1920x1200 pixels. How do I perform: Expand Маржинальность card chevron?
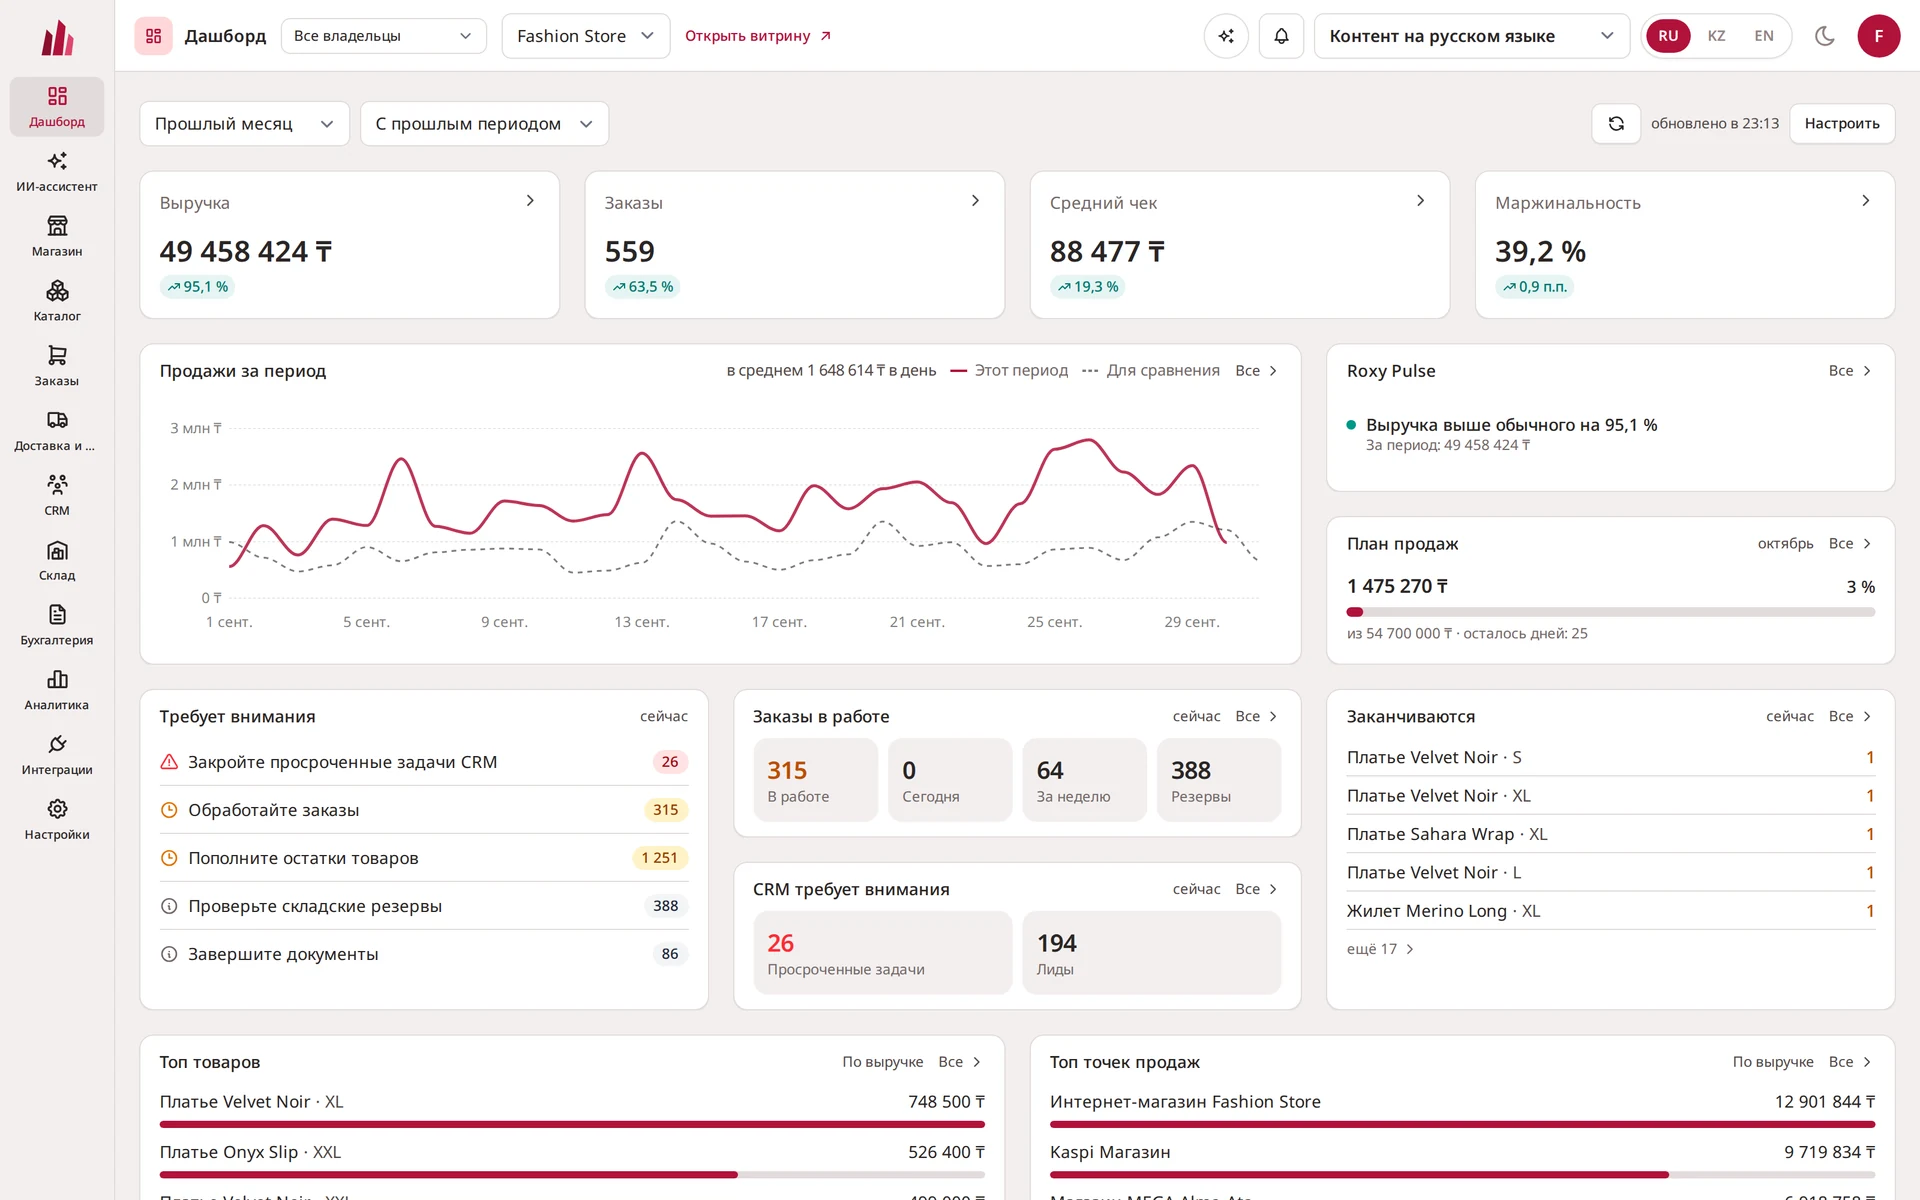pos(1865,201)
